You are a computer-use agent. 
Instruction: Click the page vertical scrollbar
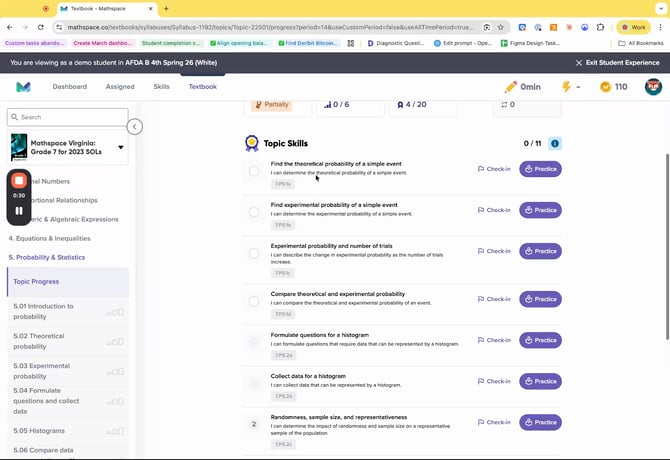[x=667, y=247]
